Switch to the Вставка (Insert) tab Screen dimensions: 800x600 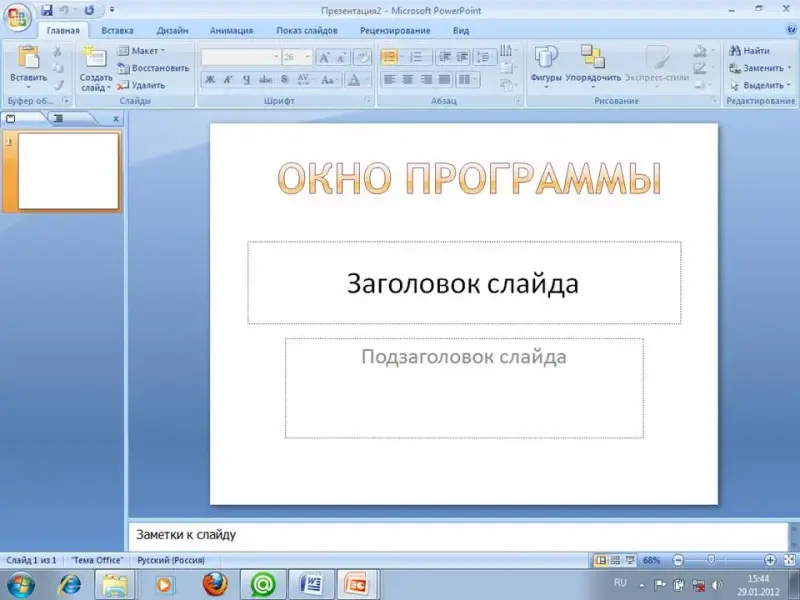click(117, 31)
